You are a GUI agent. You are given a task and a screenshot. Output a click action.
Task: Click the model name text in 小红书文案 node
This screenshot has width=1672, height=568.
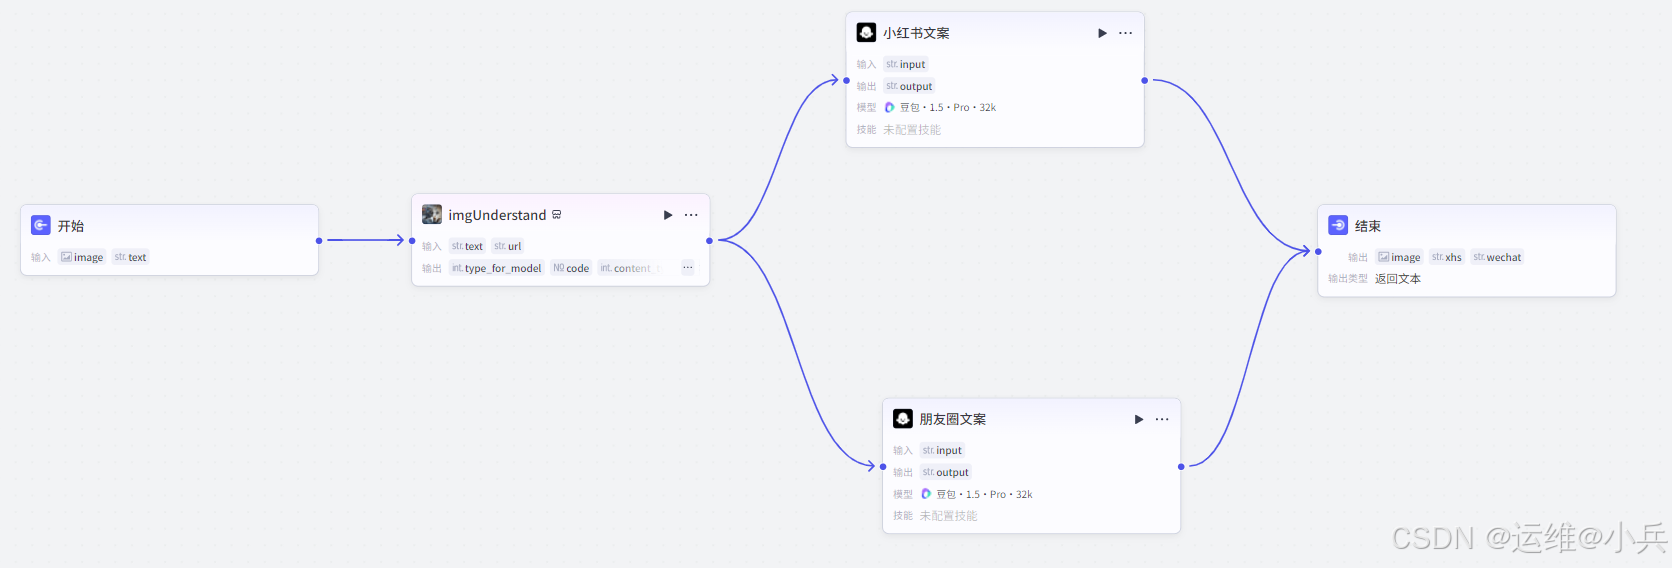click(948, 107)
